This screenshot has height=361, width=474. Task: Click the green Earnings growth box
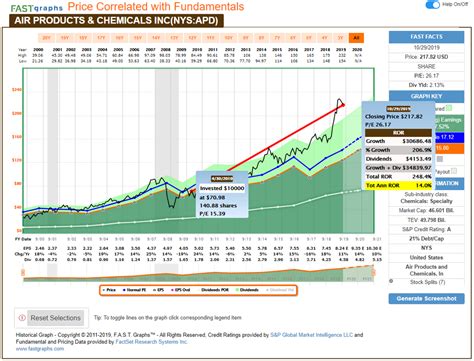[x=450, y=123]
